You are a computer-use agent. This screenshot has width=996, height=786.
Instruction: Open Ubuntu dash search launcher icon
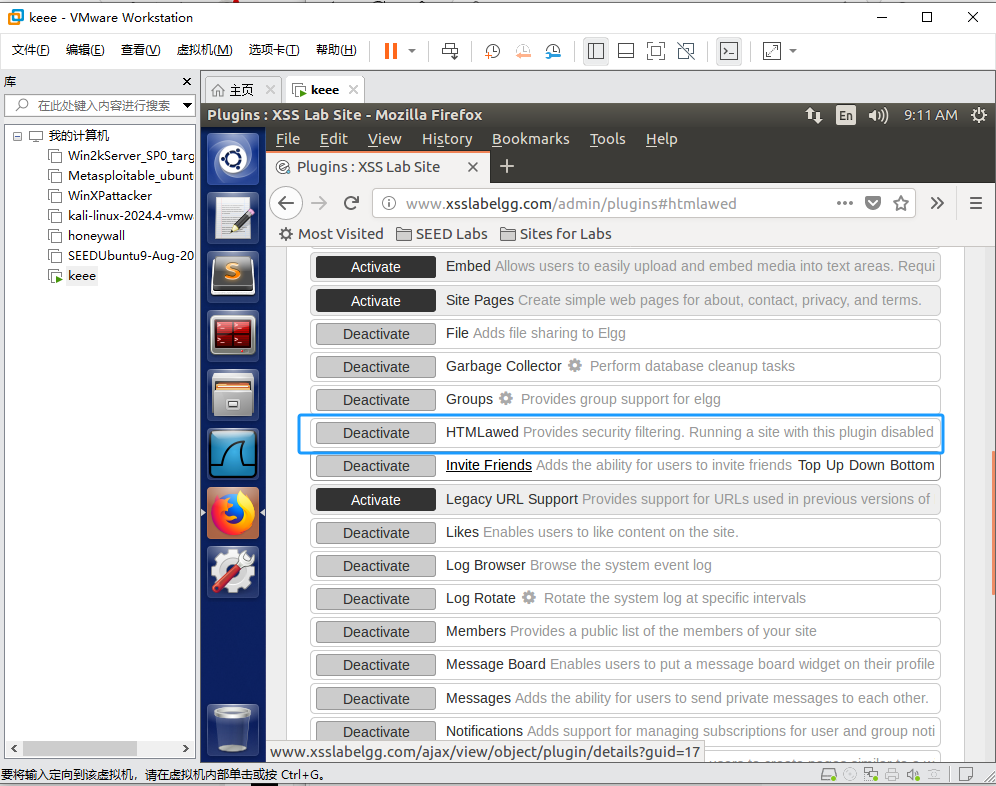point(233,159)
